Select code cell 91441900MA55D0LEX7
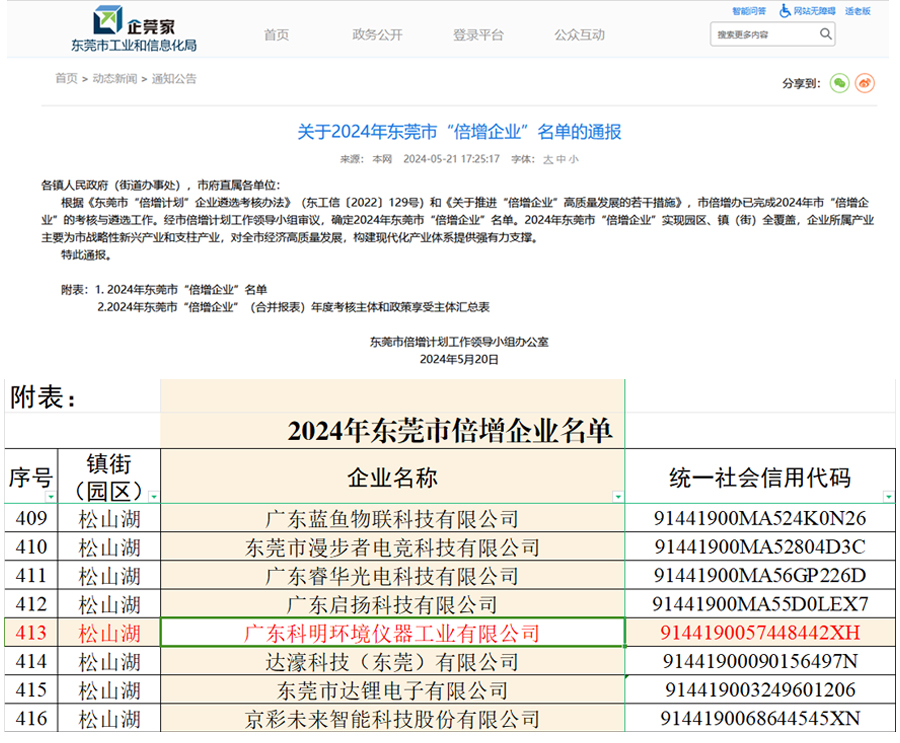Image resolution: width=900 pixels, height=743 pixels. [x=760, y=605]
